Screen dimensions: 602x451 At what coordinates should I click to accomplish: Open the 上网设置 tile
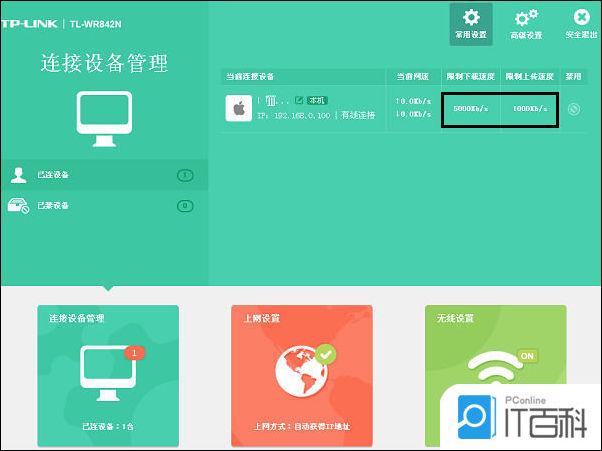tap(301, 375)
